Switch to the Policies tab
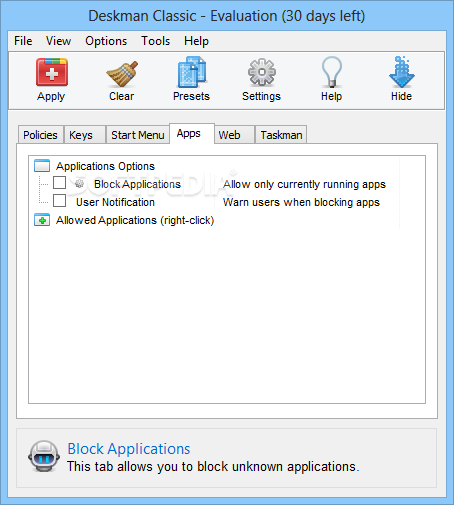The height and width of the screenshot is (505, 454). pyautogui.click(x=40, y=135)
